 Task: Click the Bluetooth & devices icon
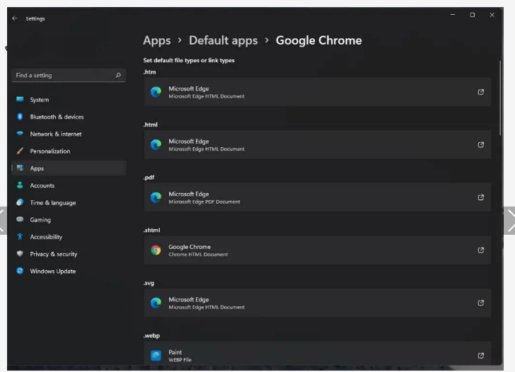coord(20,116)
